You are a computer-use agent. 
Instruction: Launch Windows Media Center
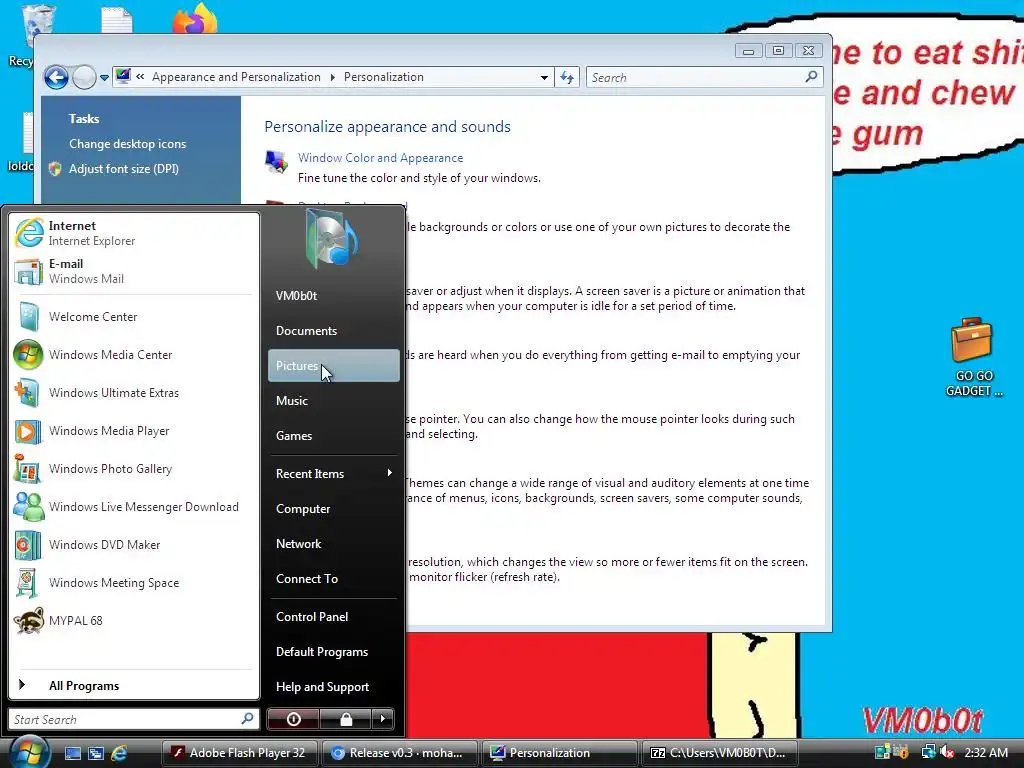pyautogui.click(x=133, y=355)
